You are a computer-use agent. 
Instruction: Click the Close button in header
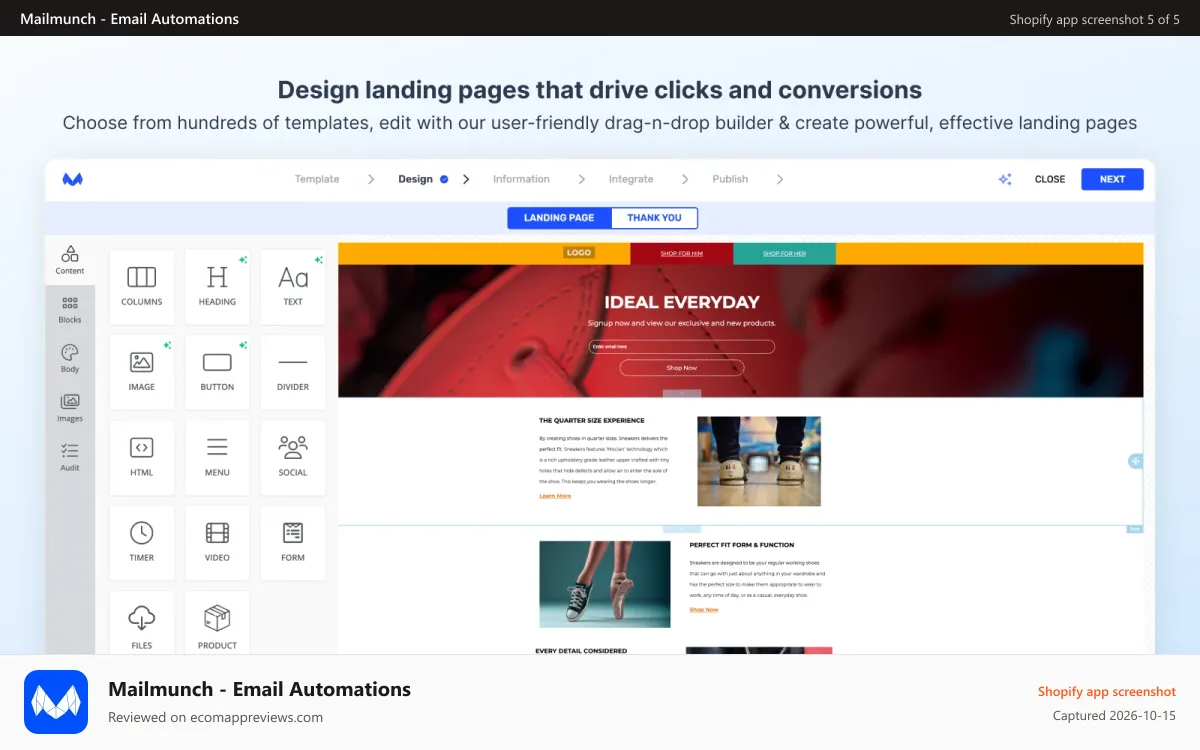click(x=1050, y=179)
